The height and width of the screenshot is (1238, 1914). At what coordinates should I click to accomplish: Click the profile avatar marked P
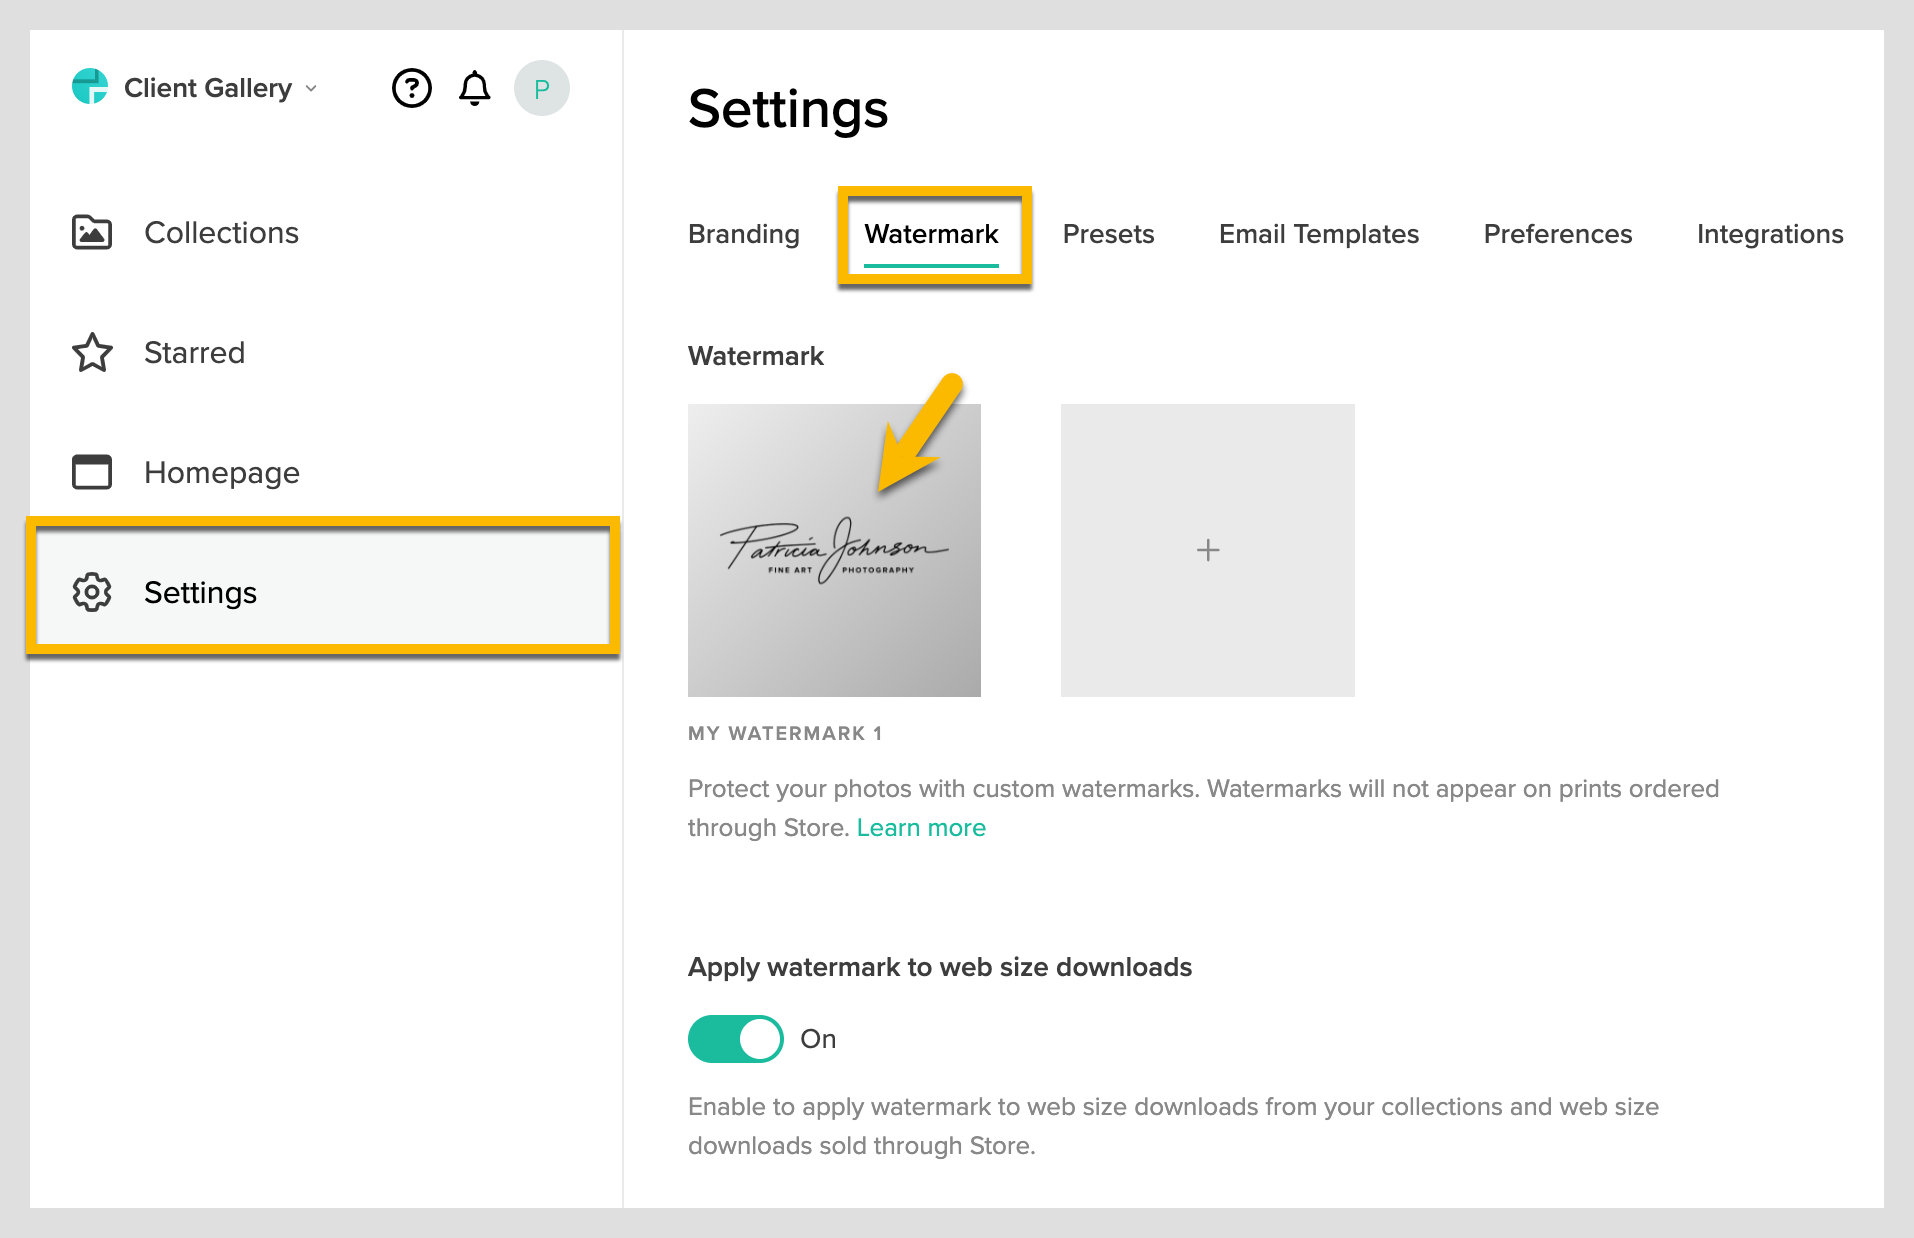(541, 87)
